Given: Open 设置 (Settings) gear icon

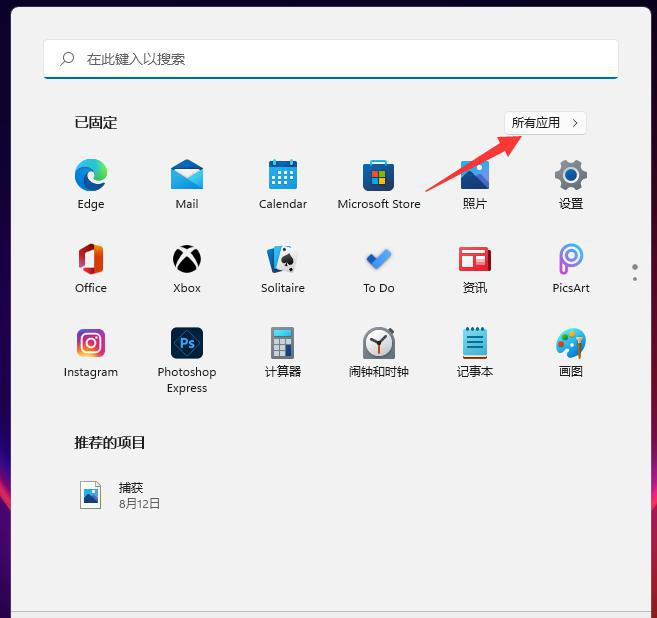Looking at the screenshot, I should point(570,176).
